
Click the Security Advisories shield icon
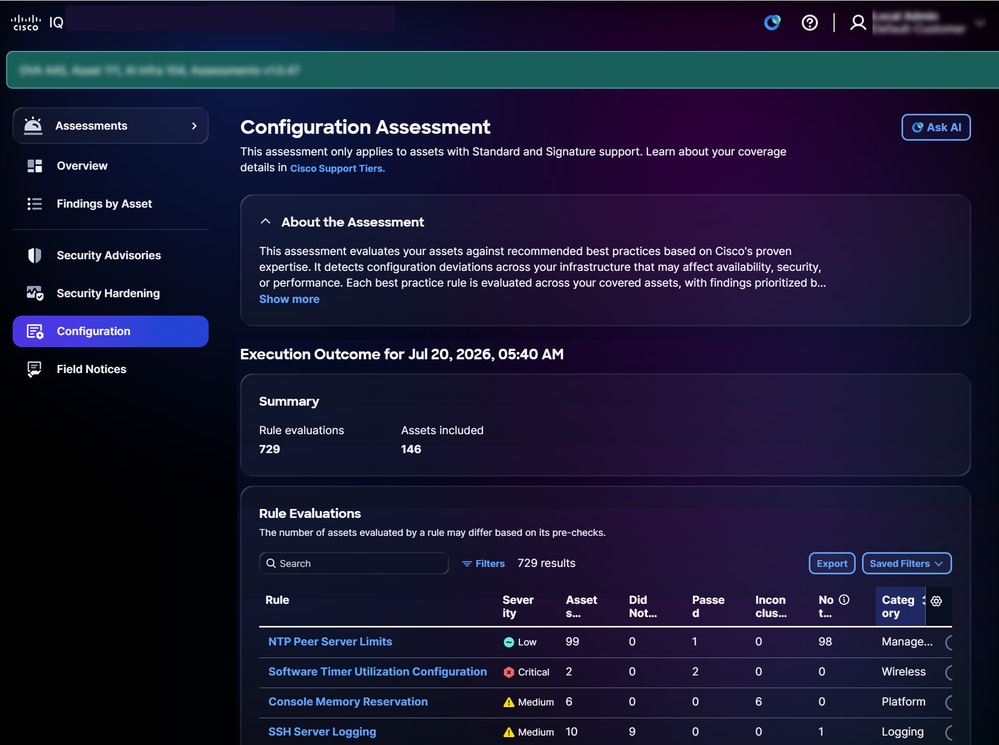coord(34,256)
